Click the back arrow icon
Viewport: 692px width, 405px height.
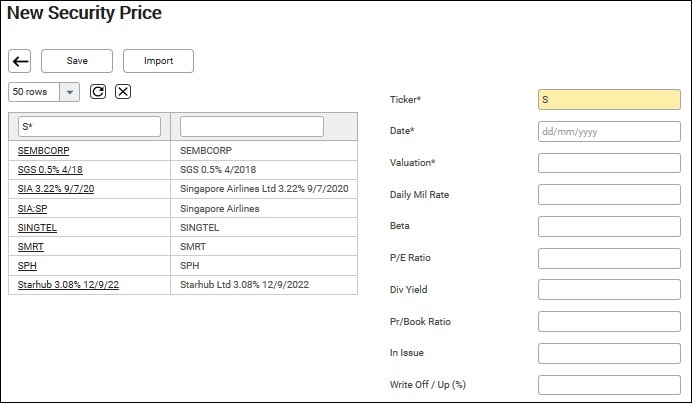click(x=20, y=61)
